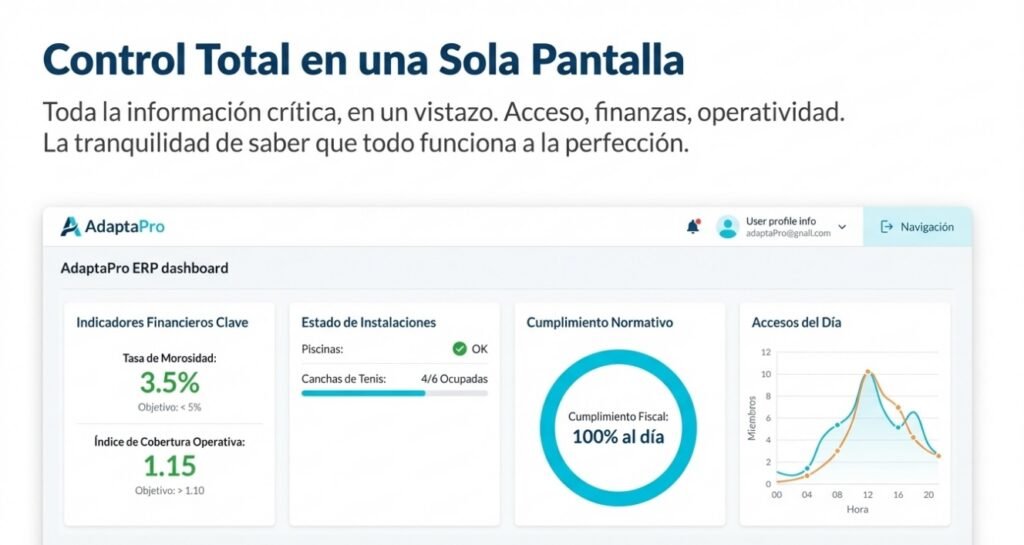The image size is (1024, 545).
Task: Open the Indicadores Financieros Clave card title
Action: pyautogui.click(x=162, y=322)
